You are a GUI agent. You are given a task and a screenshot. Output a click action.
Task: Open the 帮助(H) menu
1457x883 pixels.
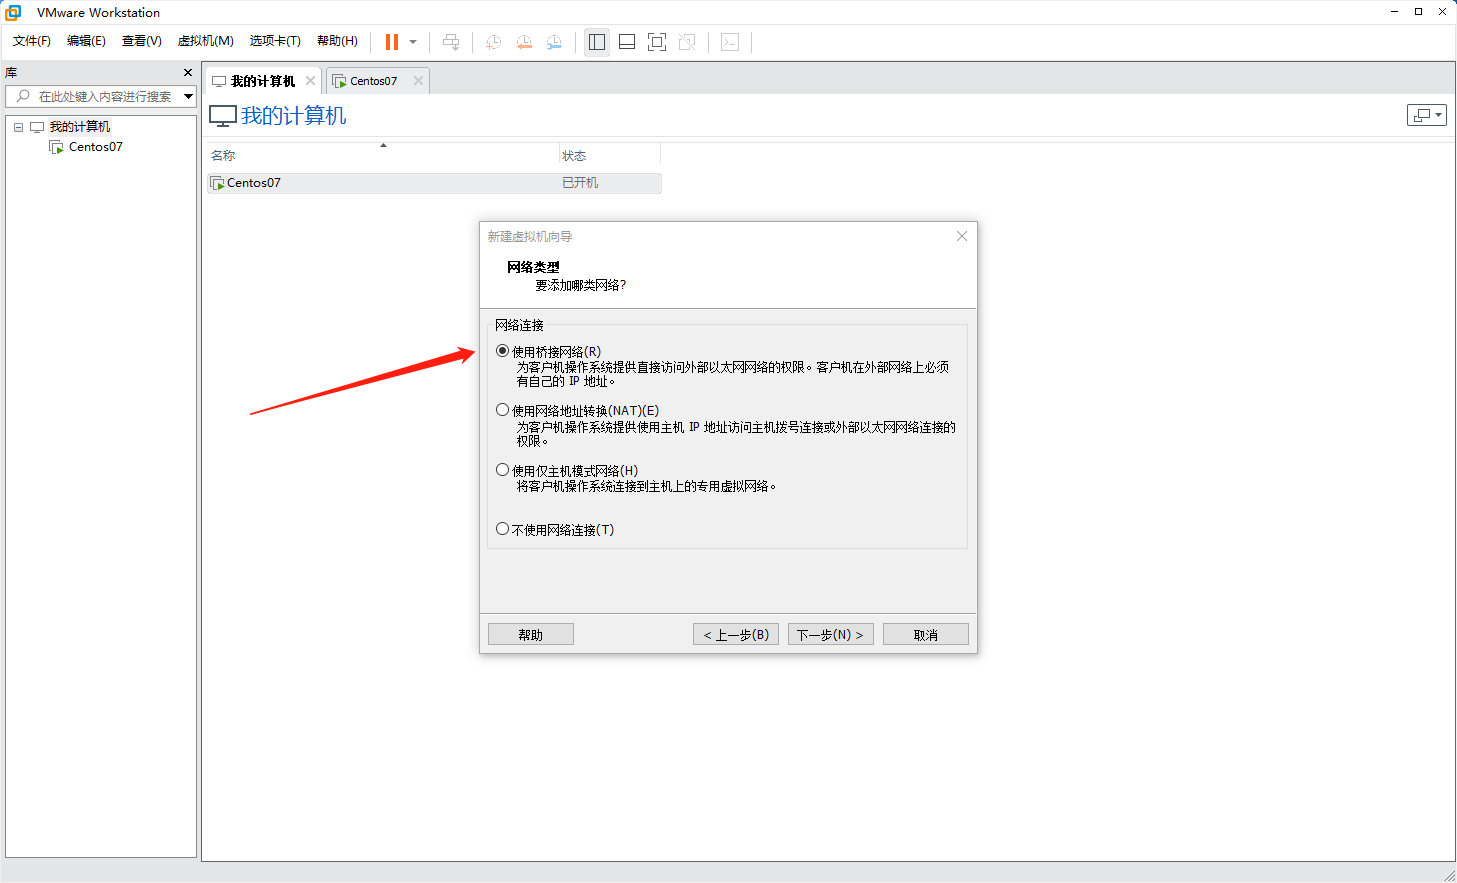(337, 41)
